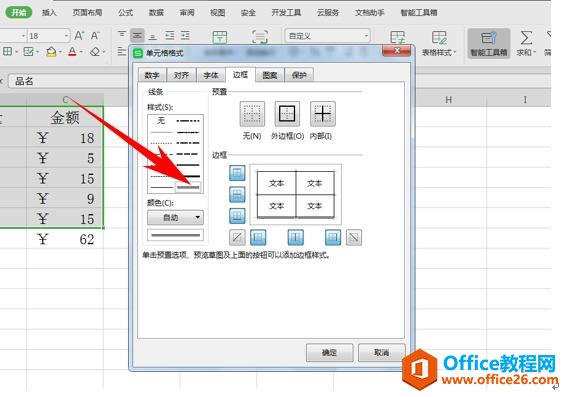
Task: Align text to top
Action: point(122,35)
